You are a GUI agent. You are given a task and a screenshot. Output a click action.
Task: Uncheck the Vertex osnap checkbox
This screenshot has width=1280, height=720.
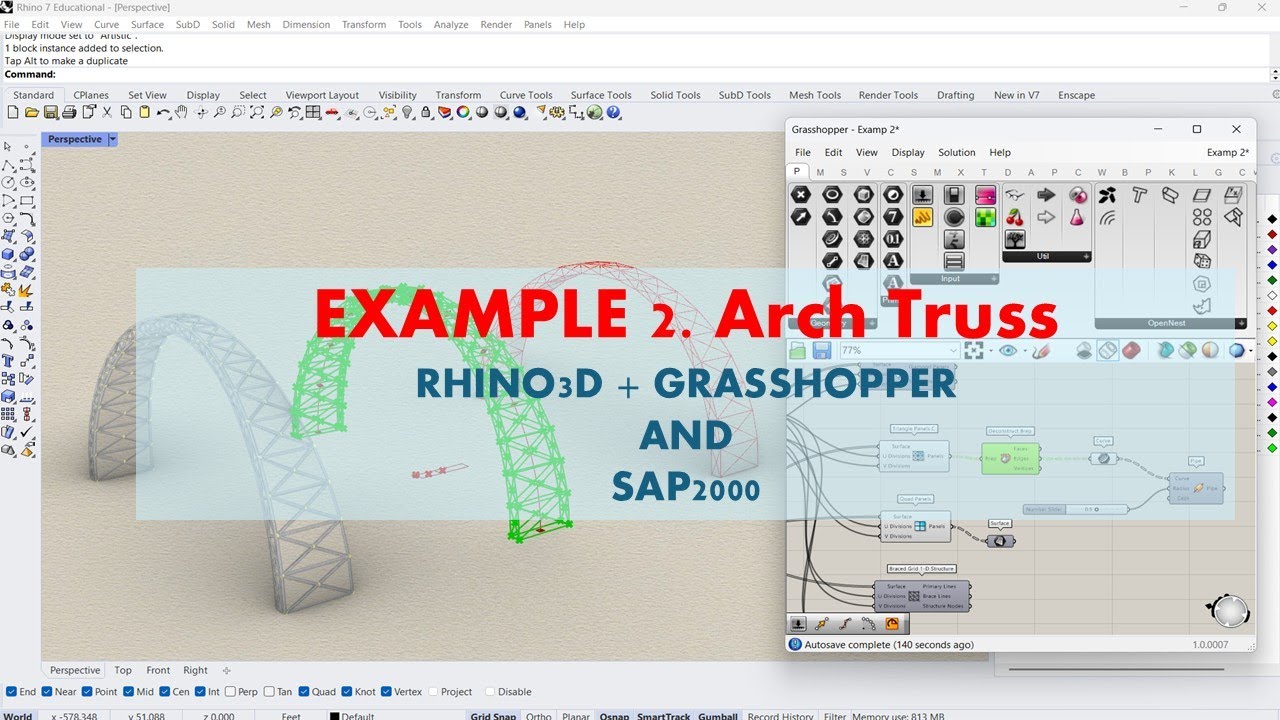click(386, 691)
